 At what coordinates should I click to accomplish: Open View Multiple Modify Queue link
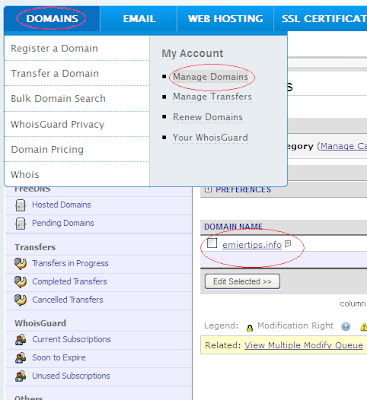pos(304,345)
